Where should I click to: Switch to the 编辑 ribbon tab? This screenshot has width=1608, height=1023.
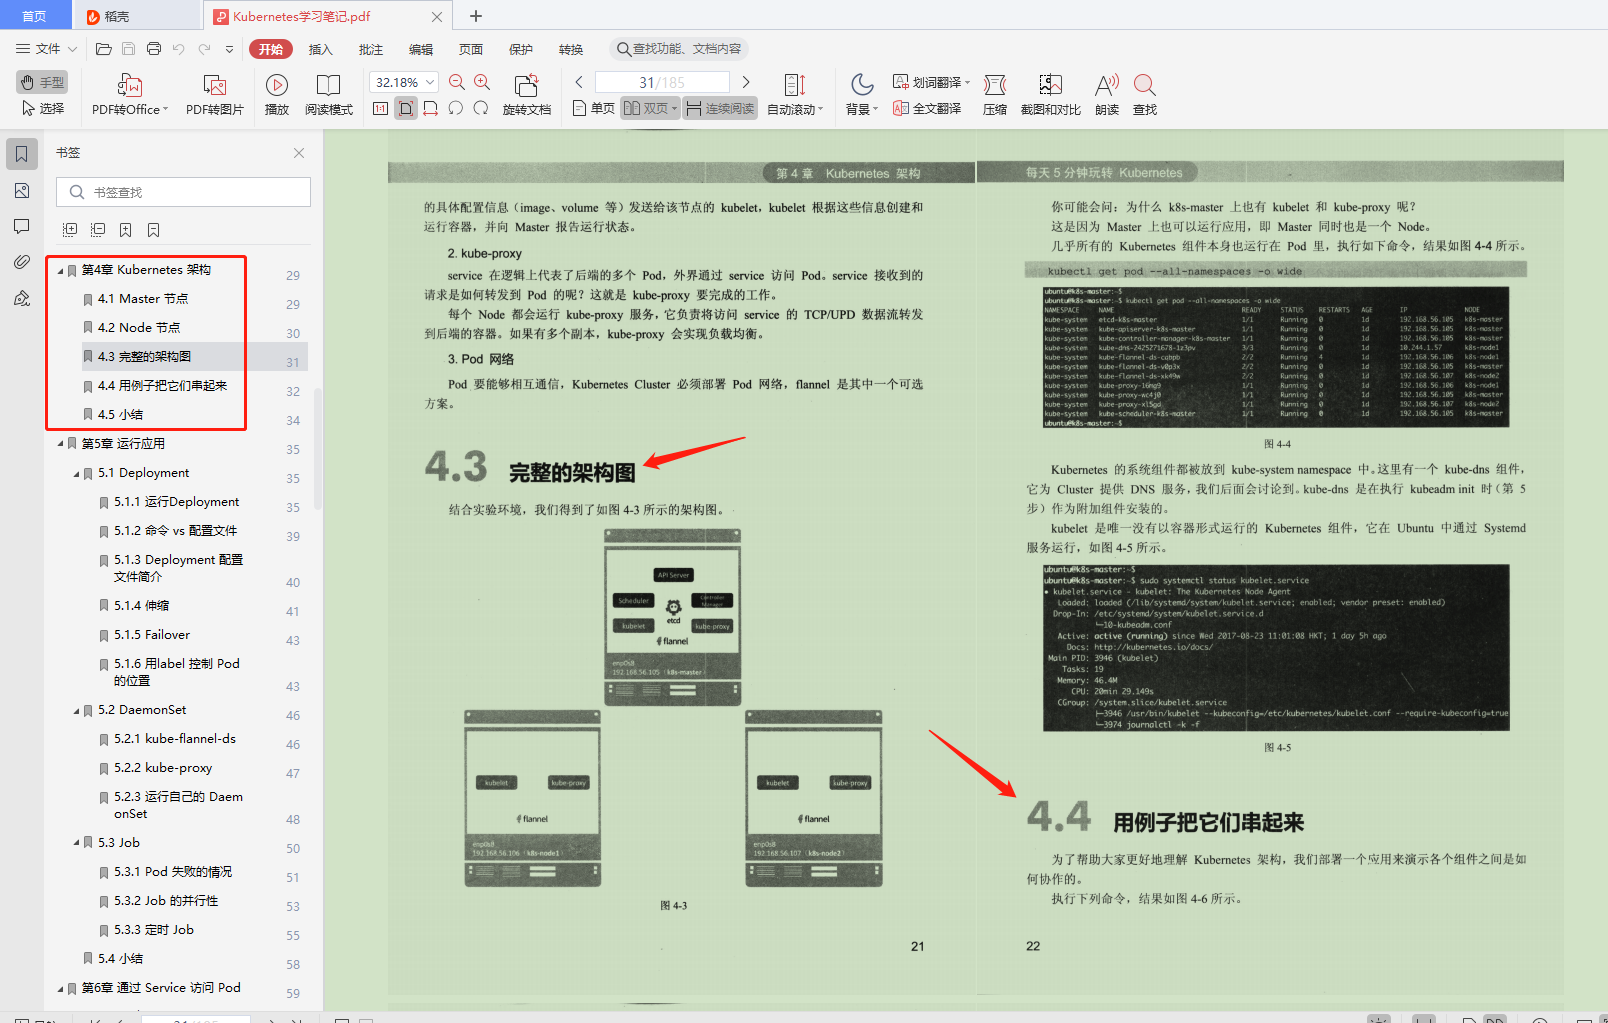(x=421, y=49)
